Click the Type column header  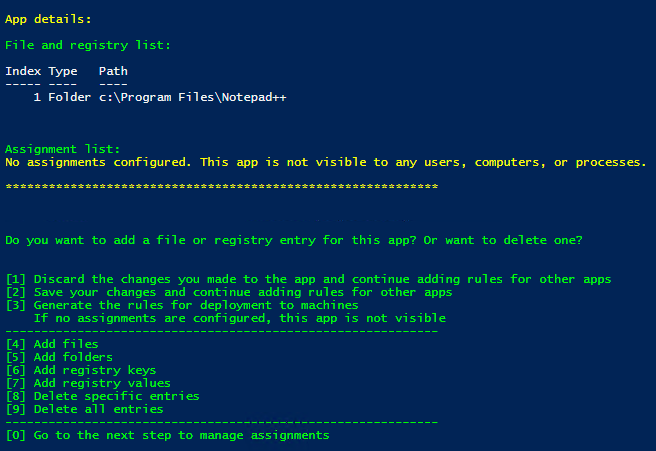click(x=63, y=71)
